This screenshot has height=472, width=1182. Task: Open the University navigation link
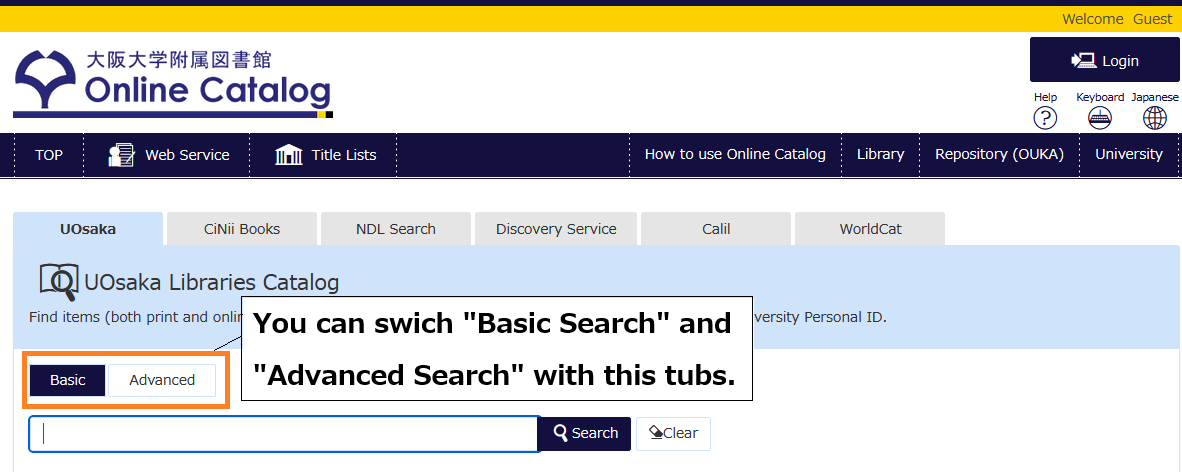point(1128,154)
